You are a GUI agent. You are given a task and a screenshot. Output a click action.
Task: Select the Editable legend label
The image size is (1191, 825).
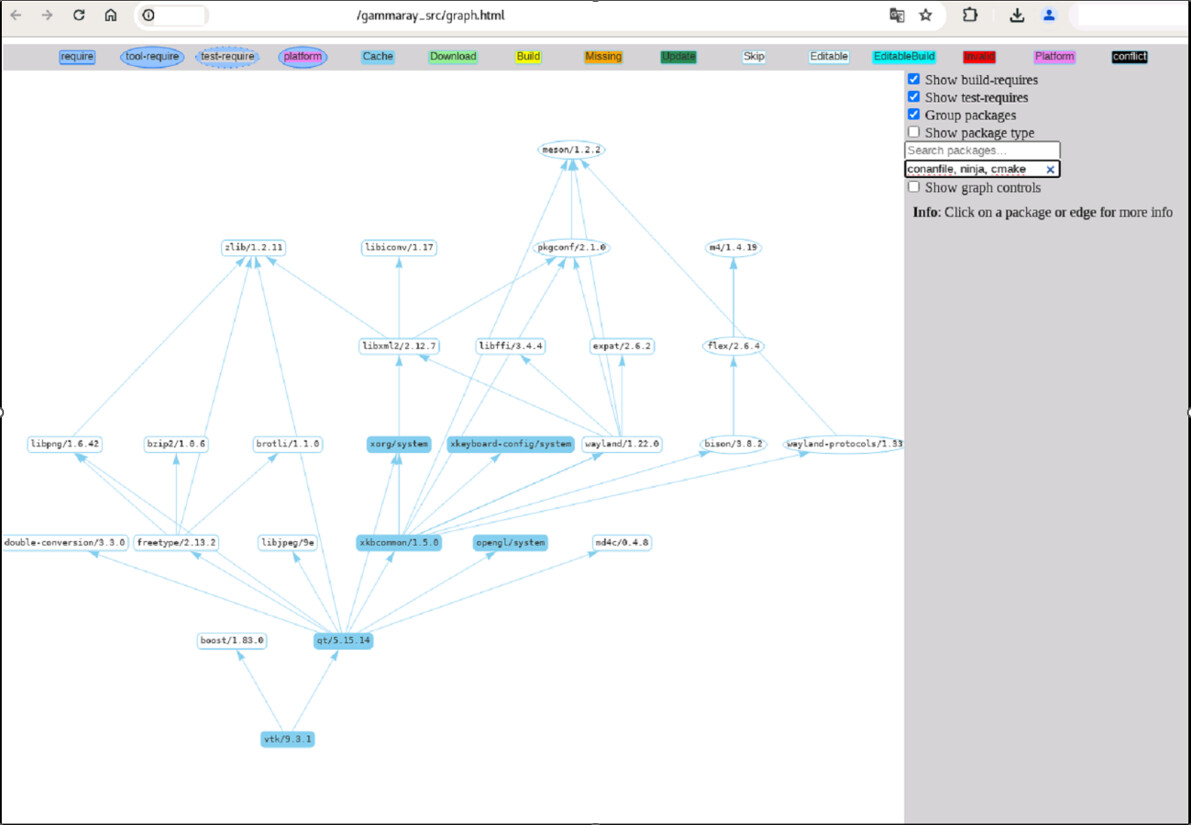coord(829,56)
